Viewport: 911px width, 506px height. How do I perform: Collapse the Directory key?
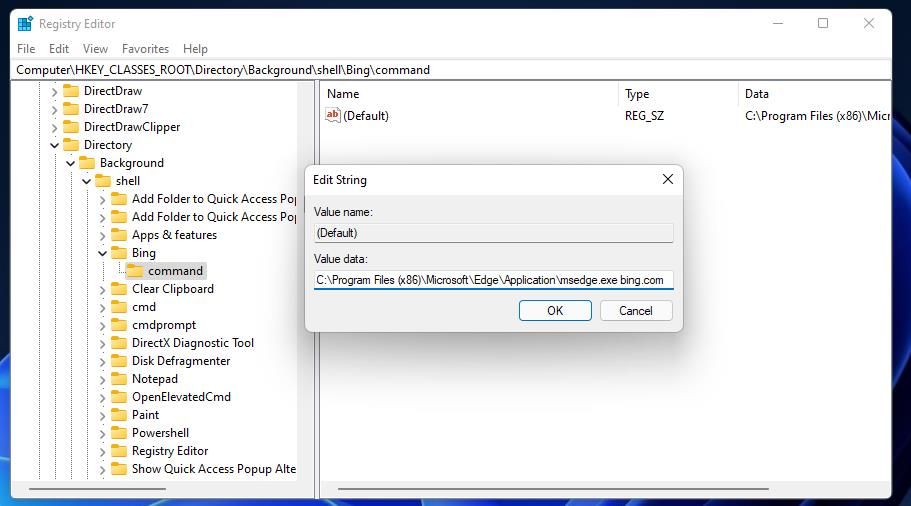point(54,145)
